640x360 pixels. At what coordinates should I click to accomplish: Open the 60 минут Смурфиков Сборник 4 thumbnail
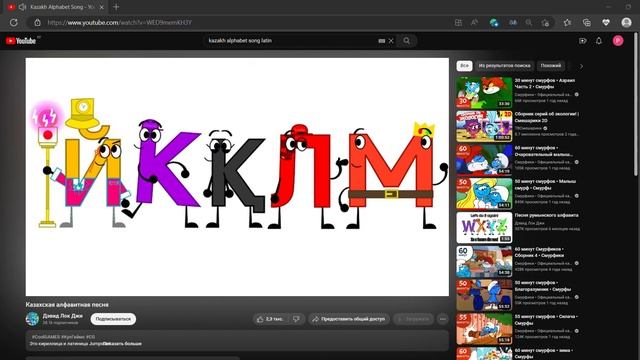coord(484,261)
